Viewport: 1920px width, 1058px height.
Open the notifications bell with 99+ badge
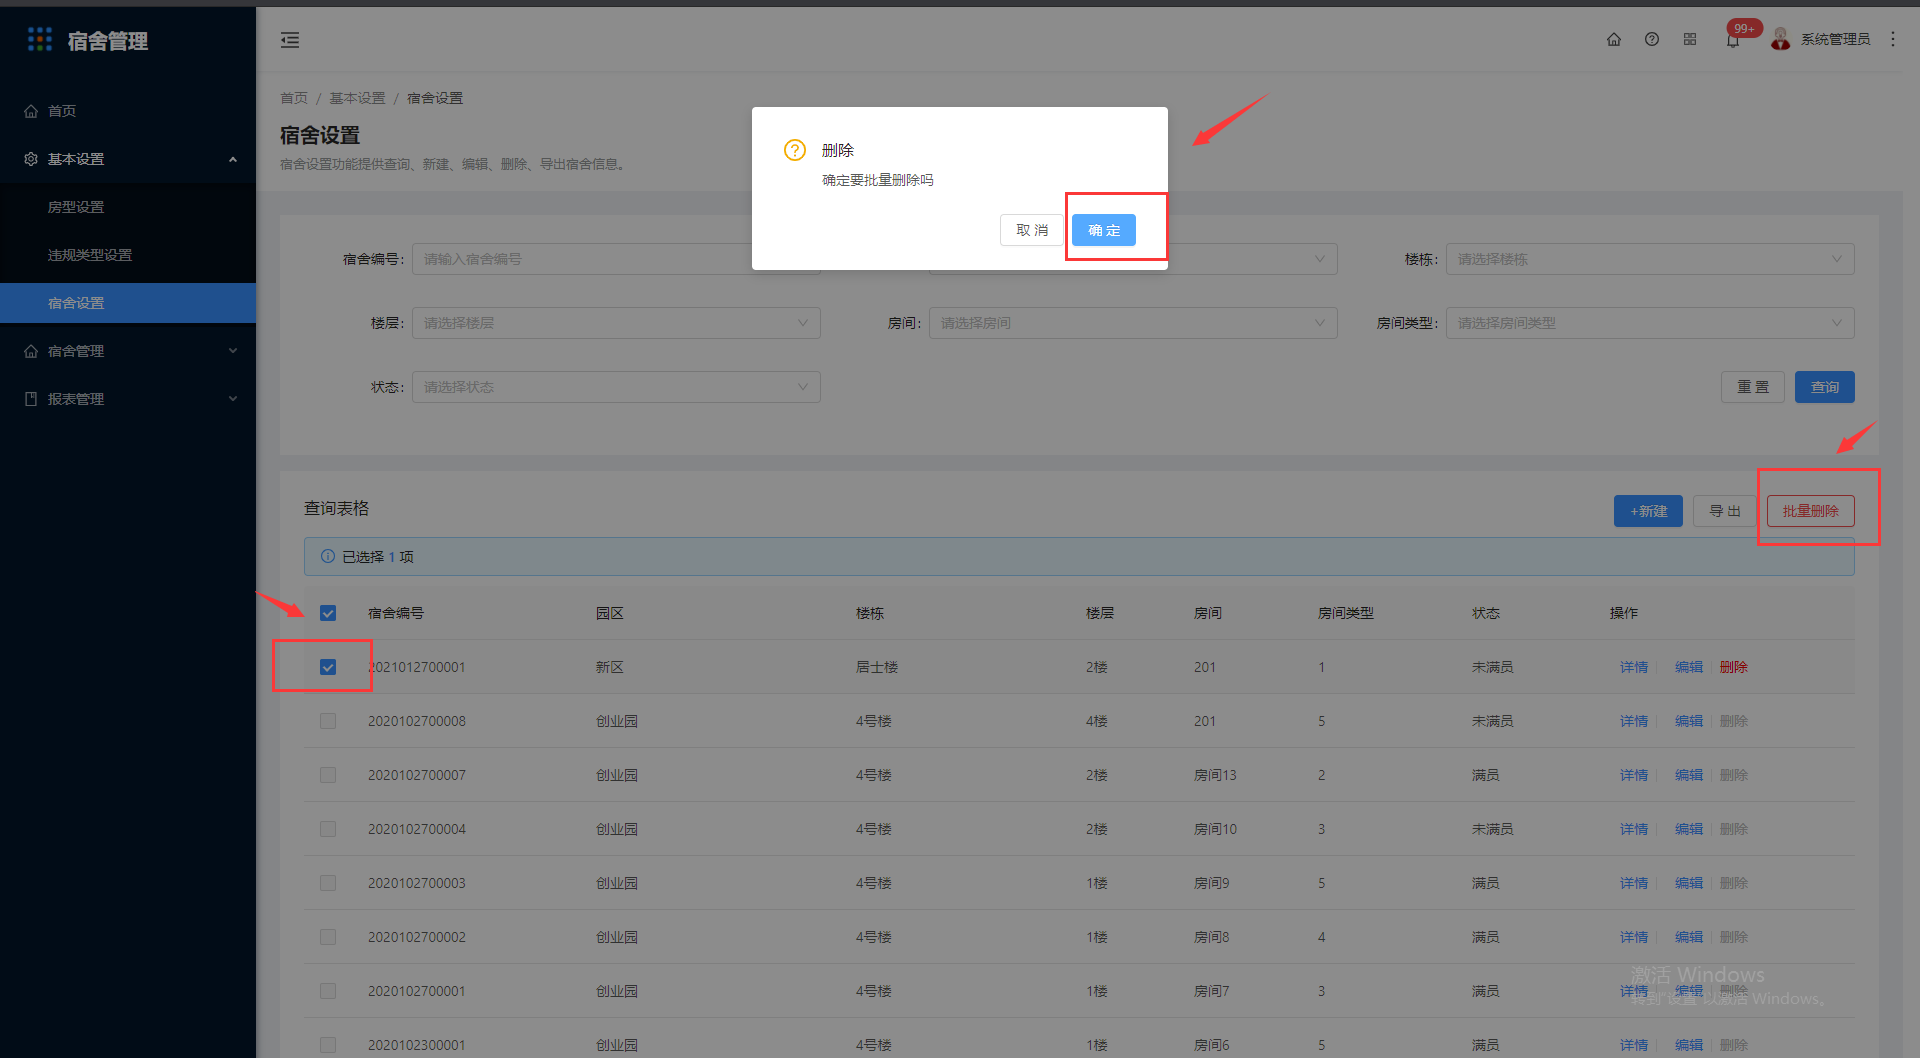tap(1733, 40)
